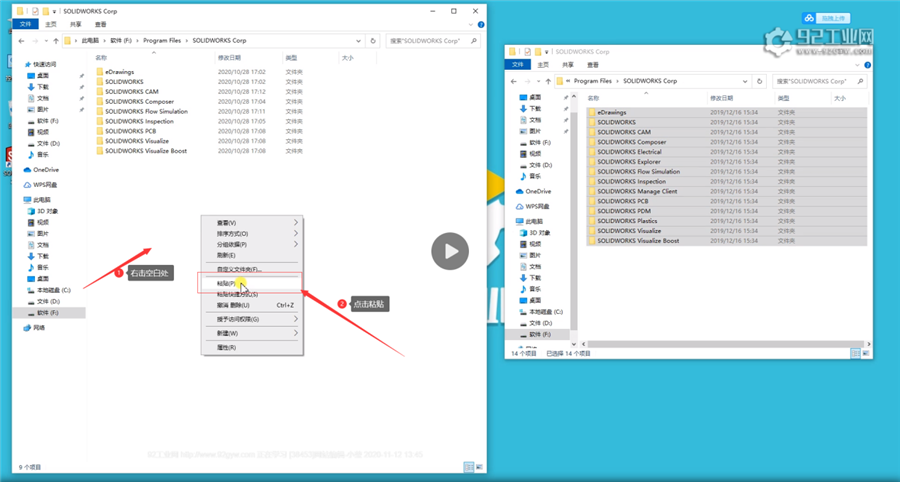Click the 拖拽上传 cloud upload button
This screenshot has width=900, height=482.
point(827,18)
